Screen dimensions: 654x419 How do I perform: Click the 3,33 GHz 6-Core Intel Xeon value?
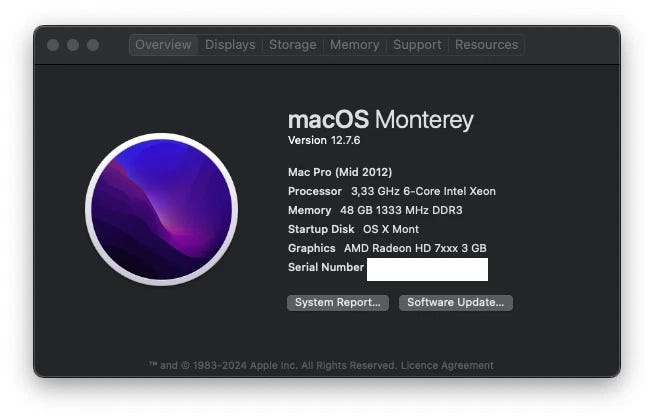tap(423, 191)
